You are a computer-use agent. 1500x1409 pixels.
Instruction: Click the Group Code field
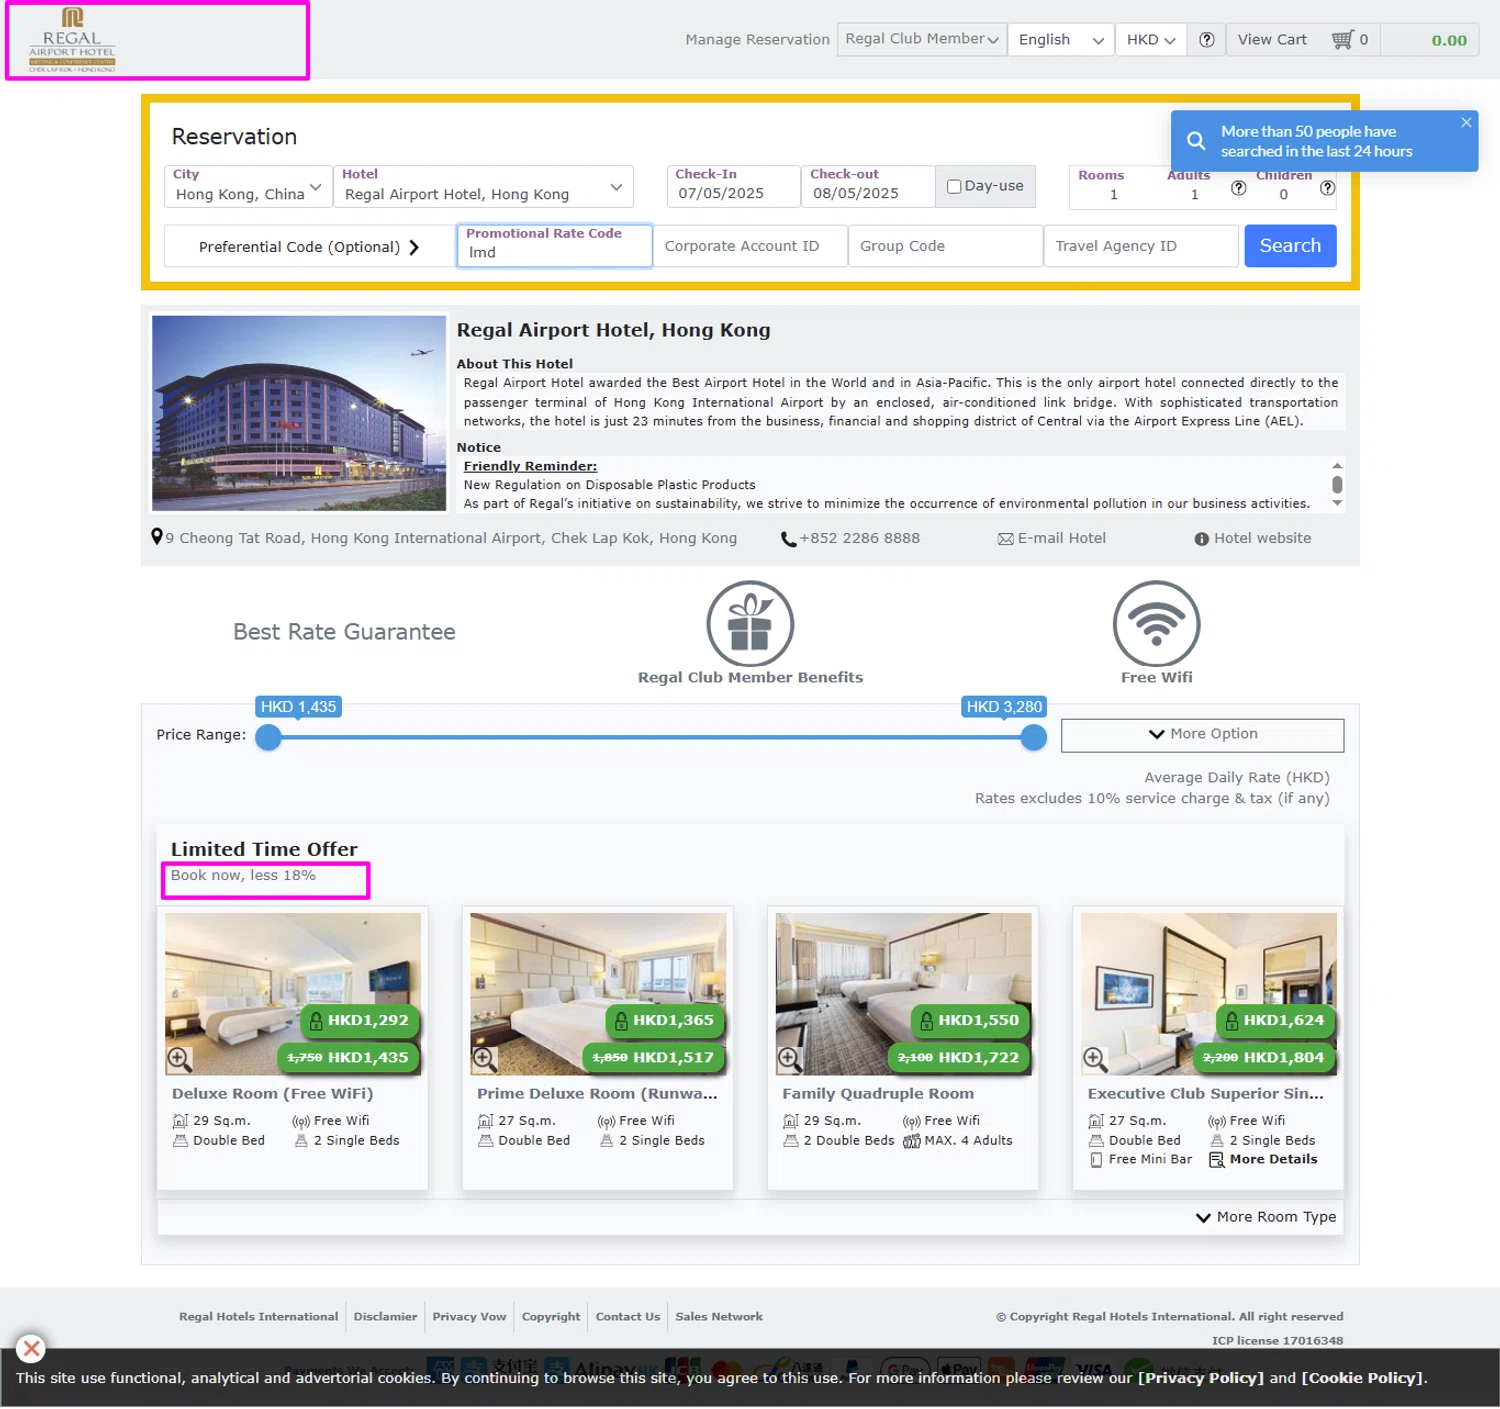pyautogui.click(x=945, y=246)
